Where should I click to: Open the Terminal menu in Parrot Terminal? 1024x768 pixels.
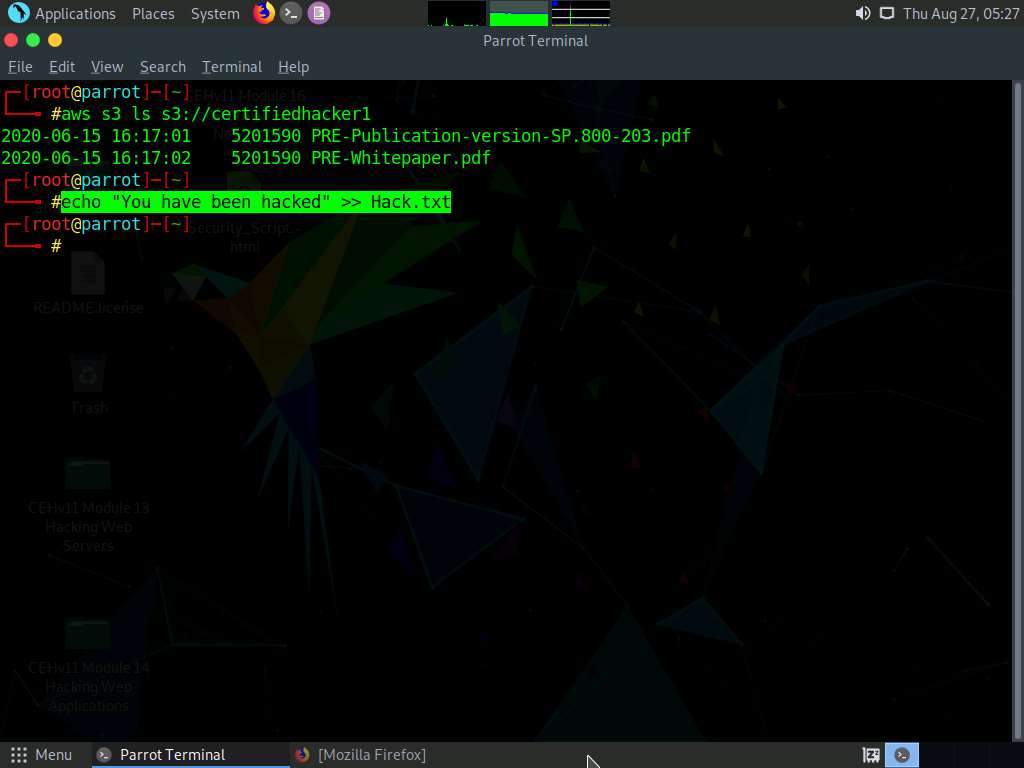pos(231,67)
